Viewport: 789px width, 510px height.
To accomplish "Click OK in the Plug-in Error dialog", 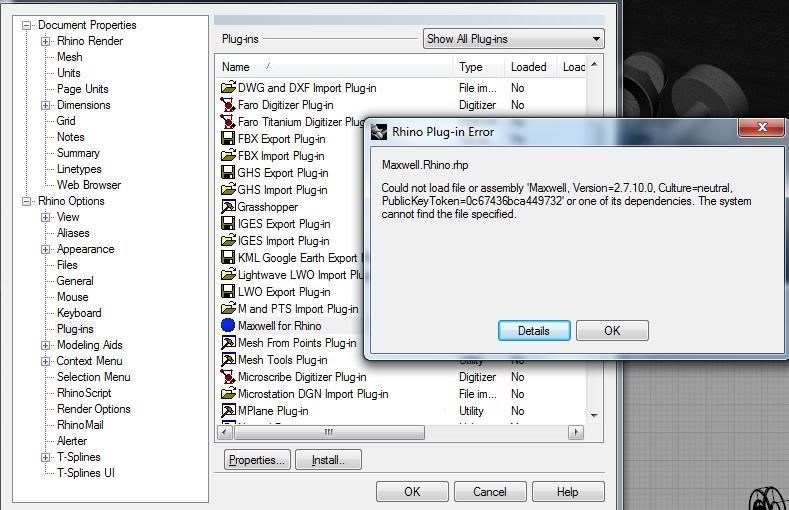I will coord(612,330).
